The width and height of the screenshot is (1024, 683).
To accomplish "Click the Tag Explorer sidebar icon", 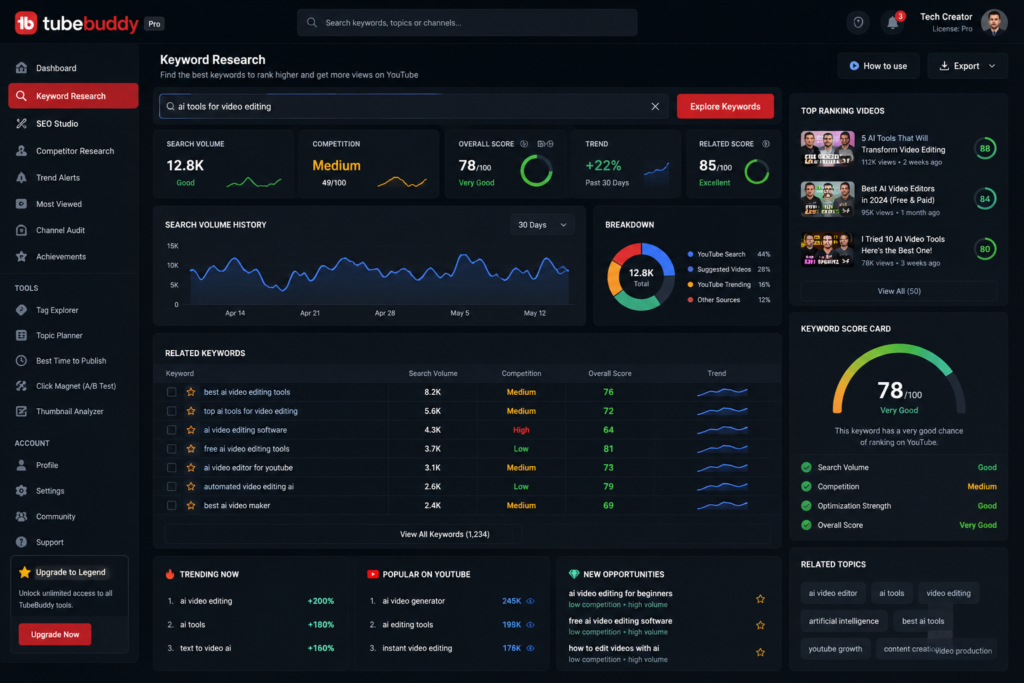I will (x=22, y=310).
